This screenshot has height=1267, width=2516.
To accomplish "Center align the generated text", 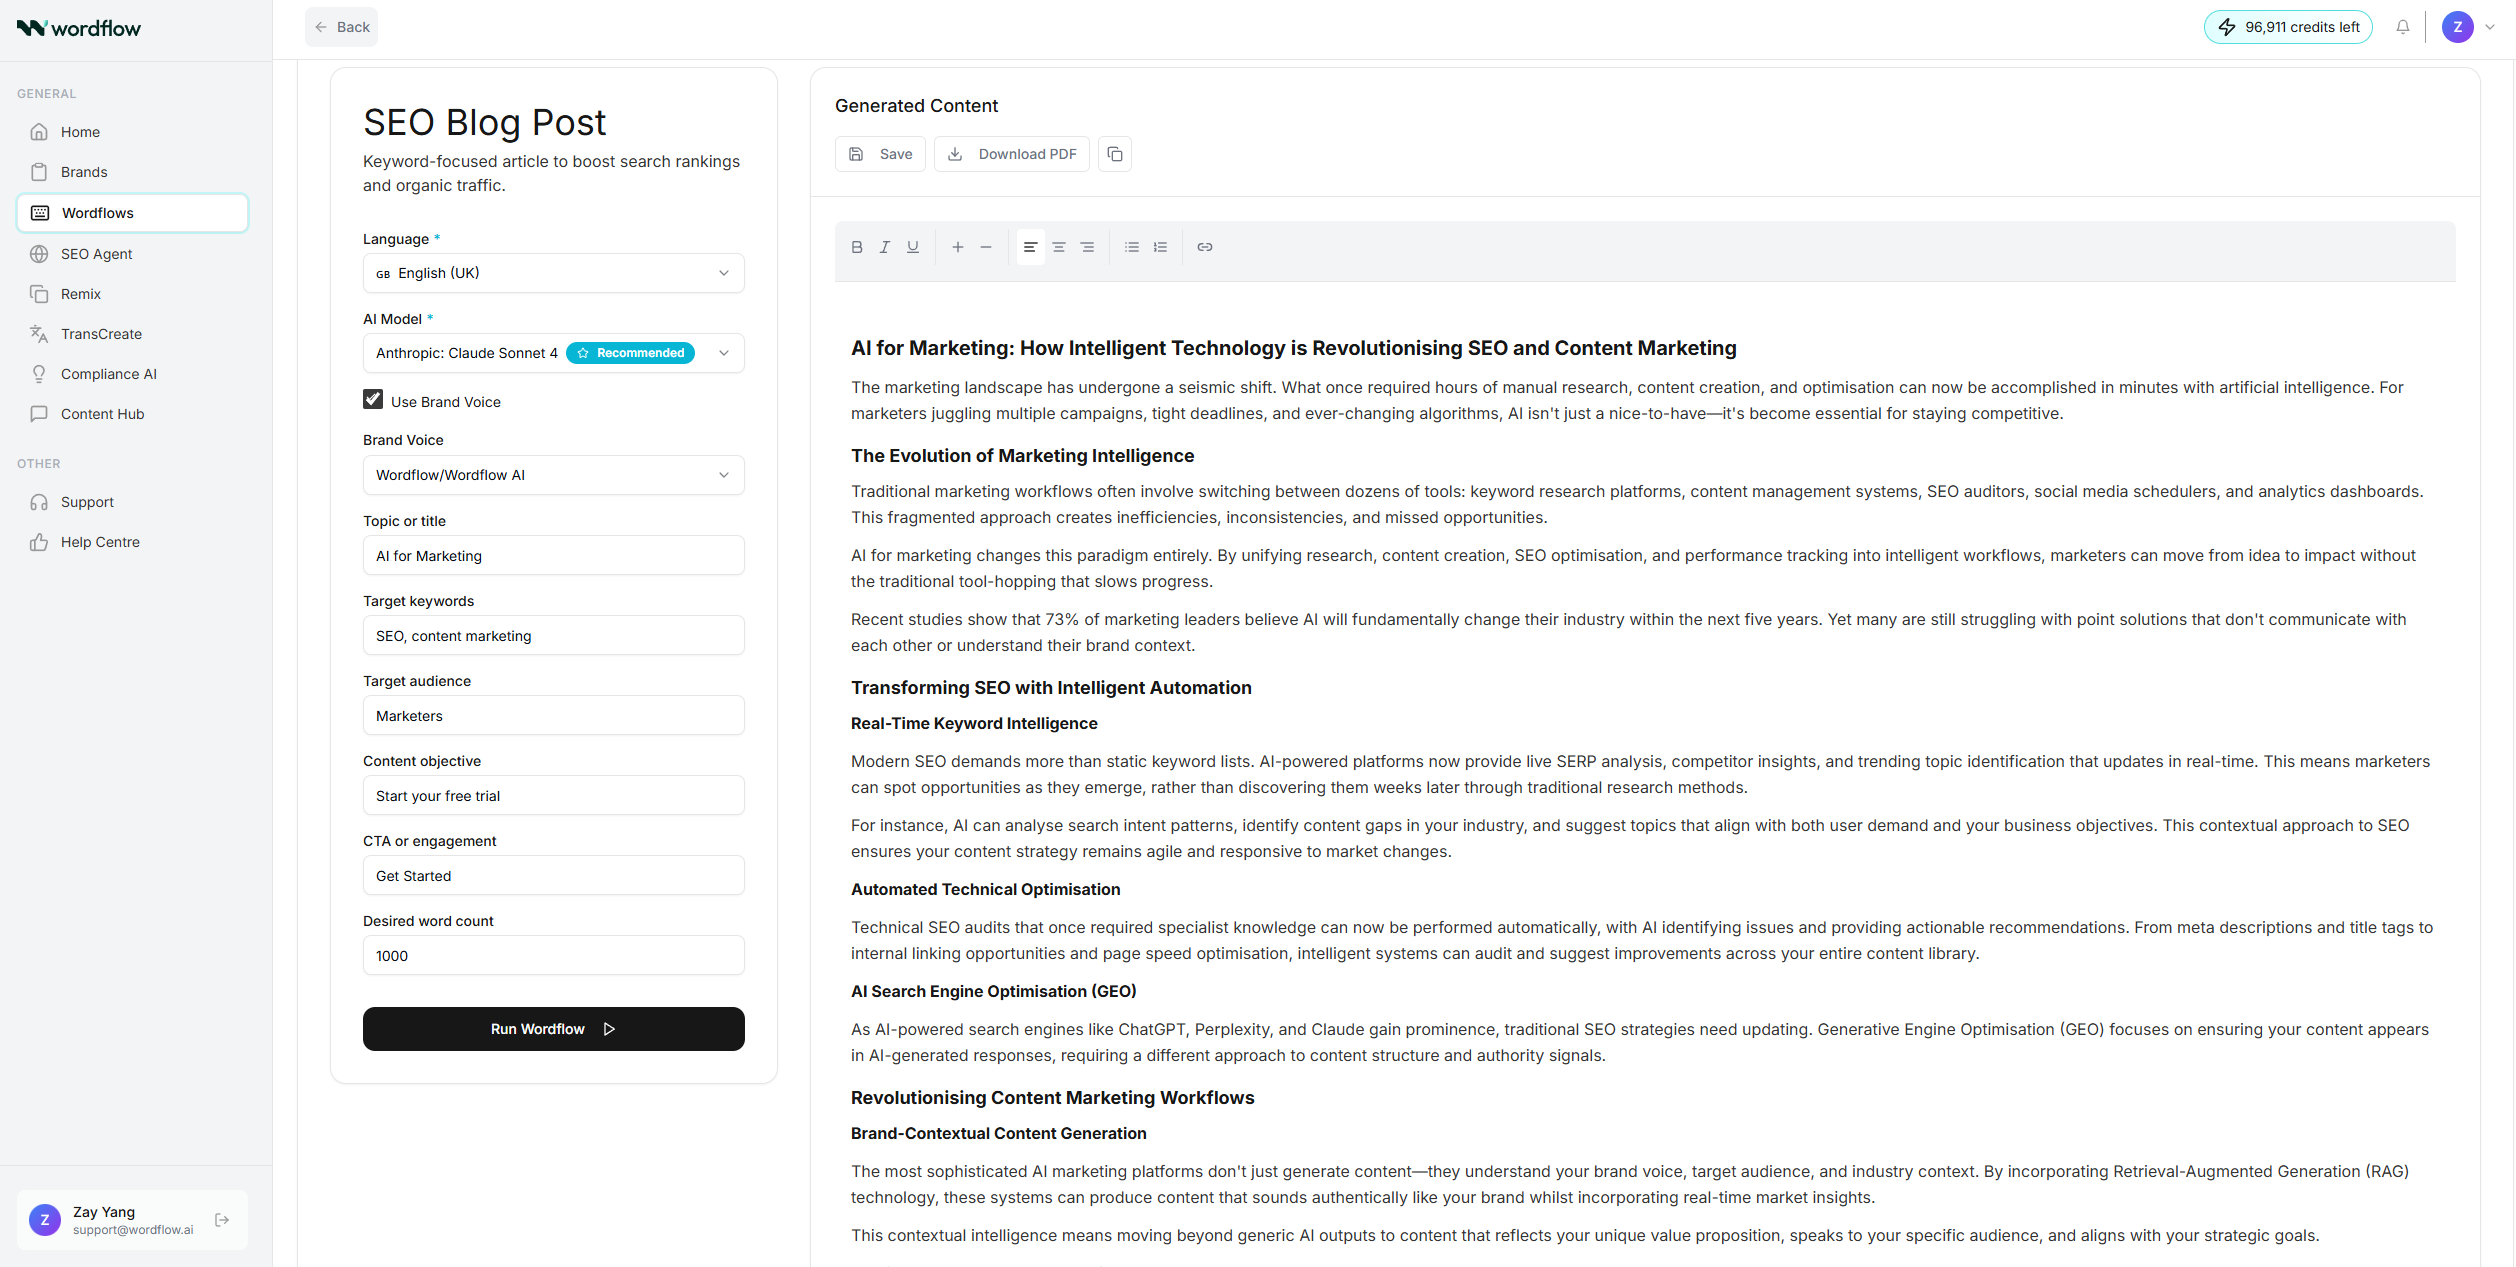I will [x=1059, y=247].
